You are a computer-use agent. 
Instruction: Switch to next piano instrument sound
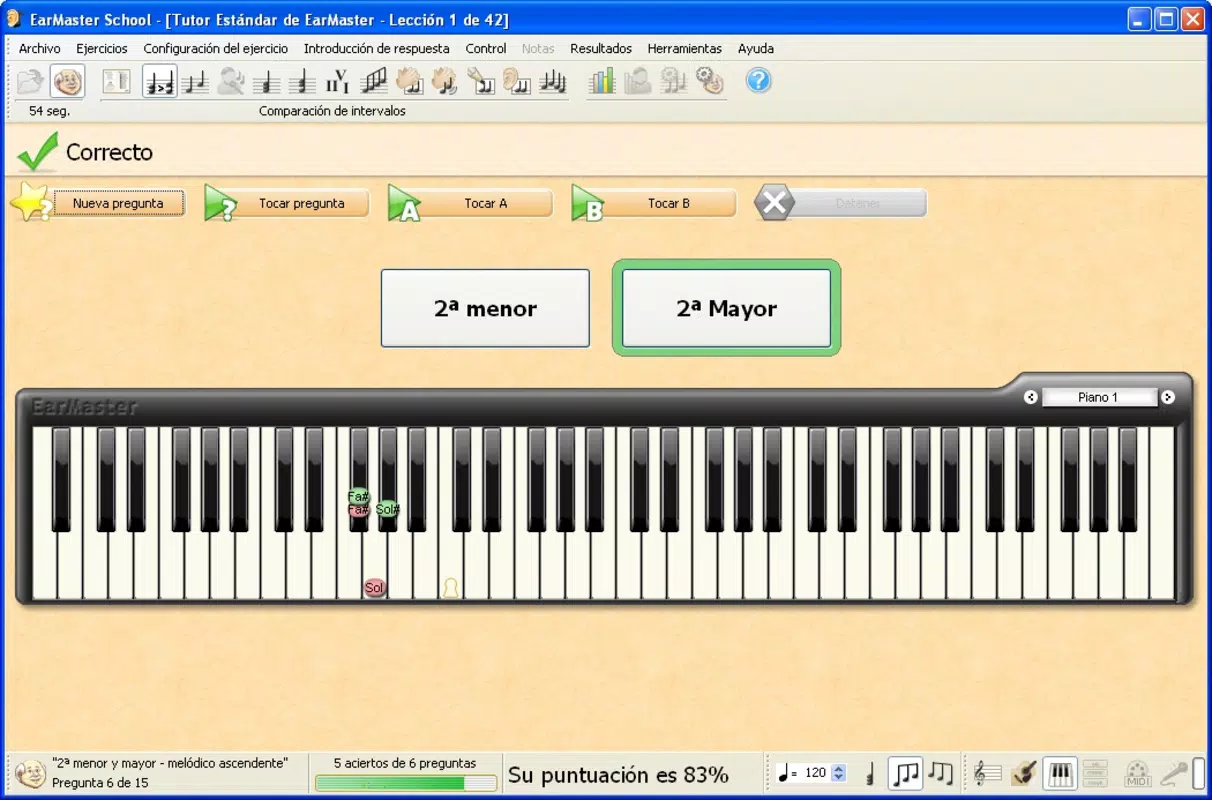[1167, 397]
